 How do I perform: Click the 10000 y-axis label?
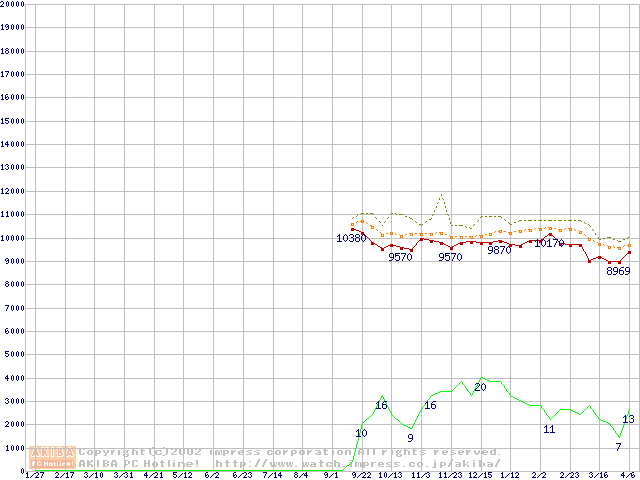(x=11, y=238)
